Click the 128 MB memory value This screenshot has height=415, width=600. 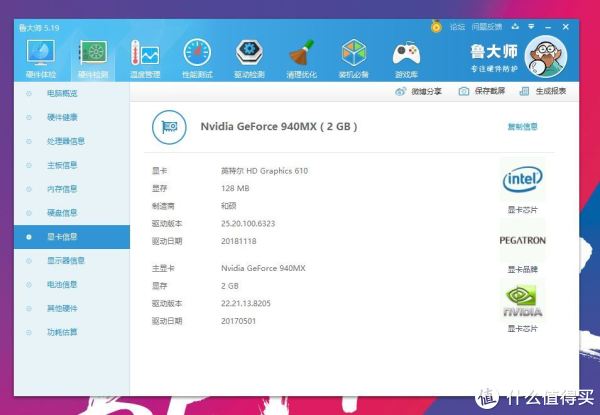235,188
